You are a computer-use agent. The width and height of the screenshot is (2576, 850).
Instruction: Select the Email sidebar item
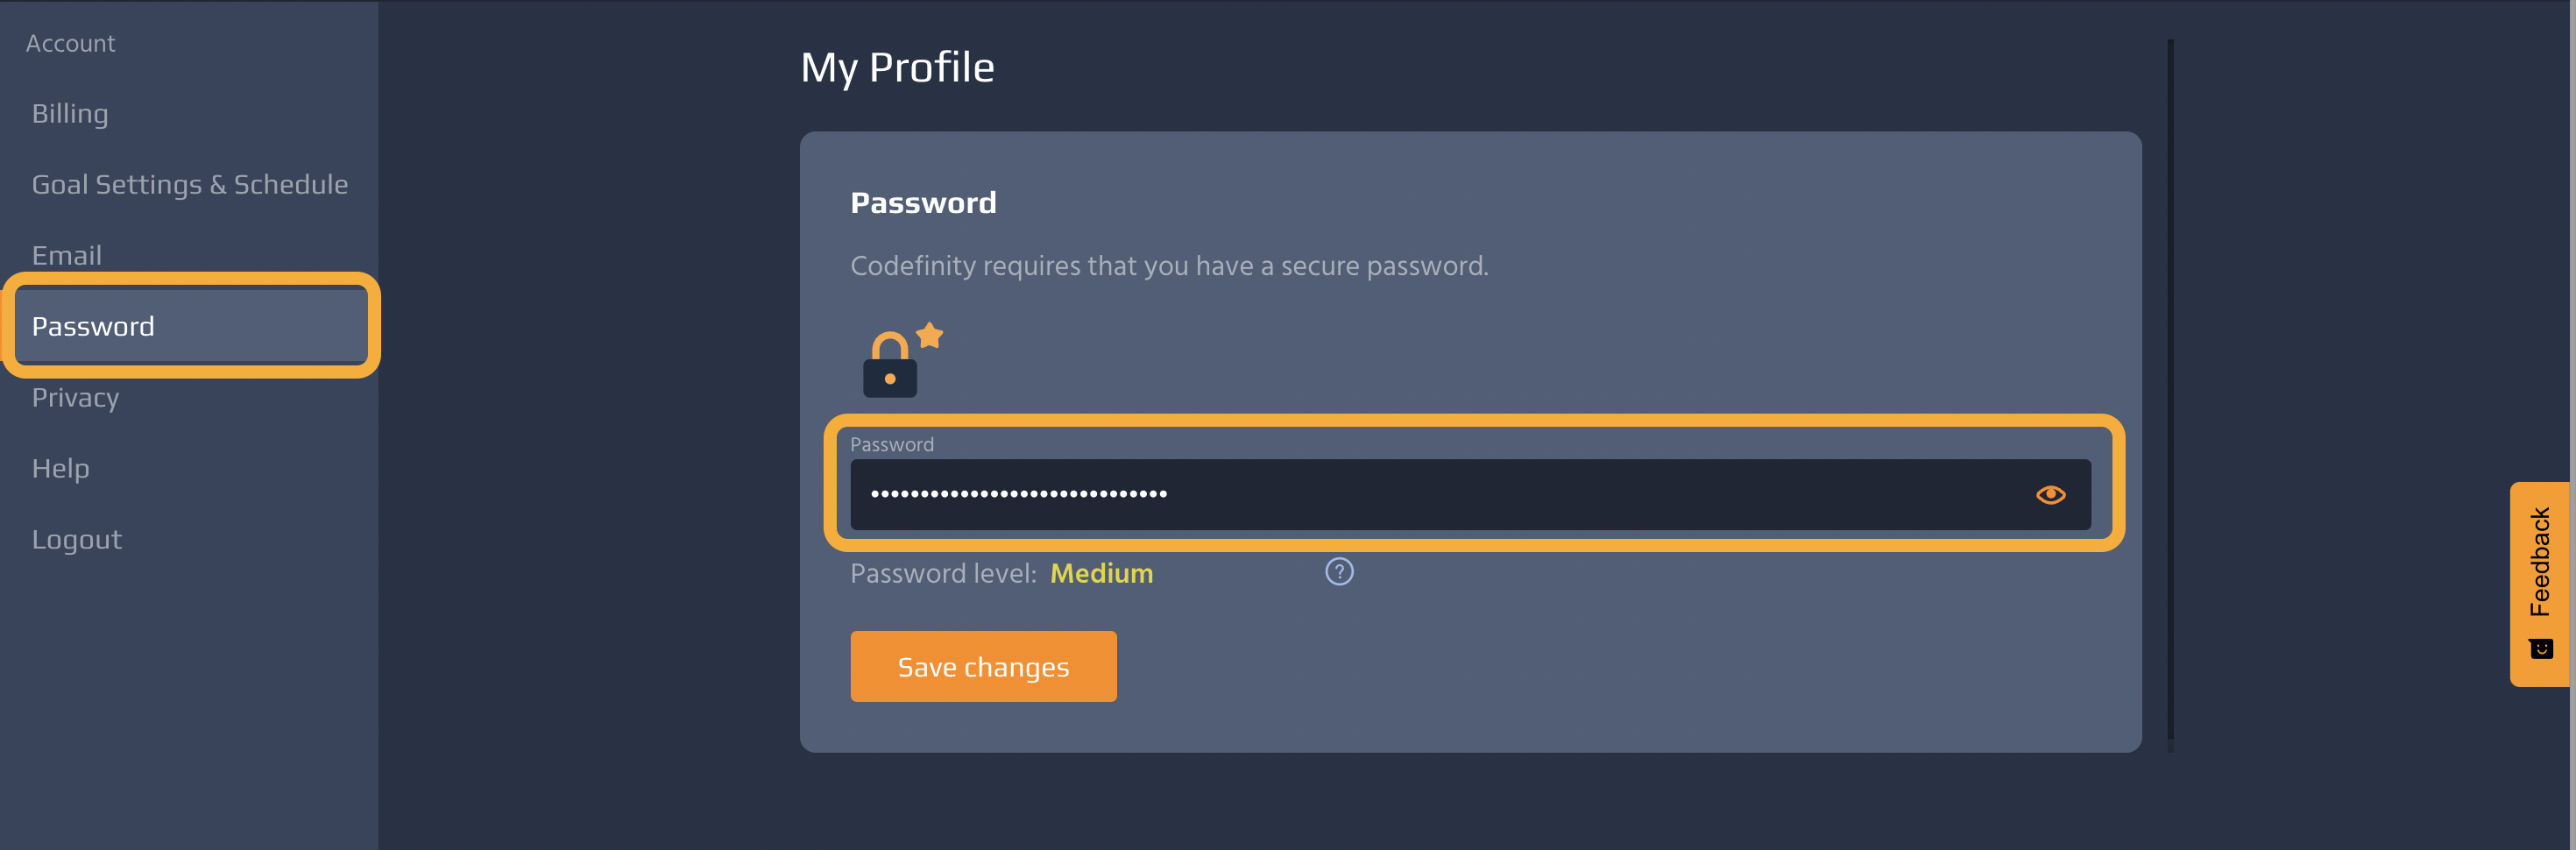pos(67,256)
